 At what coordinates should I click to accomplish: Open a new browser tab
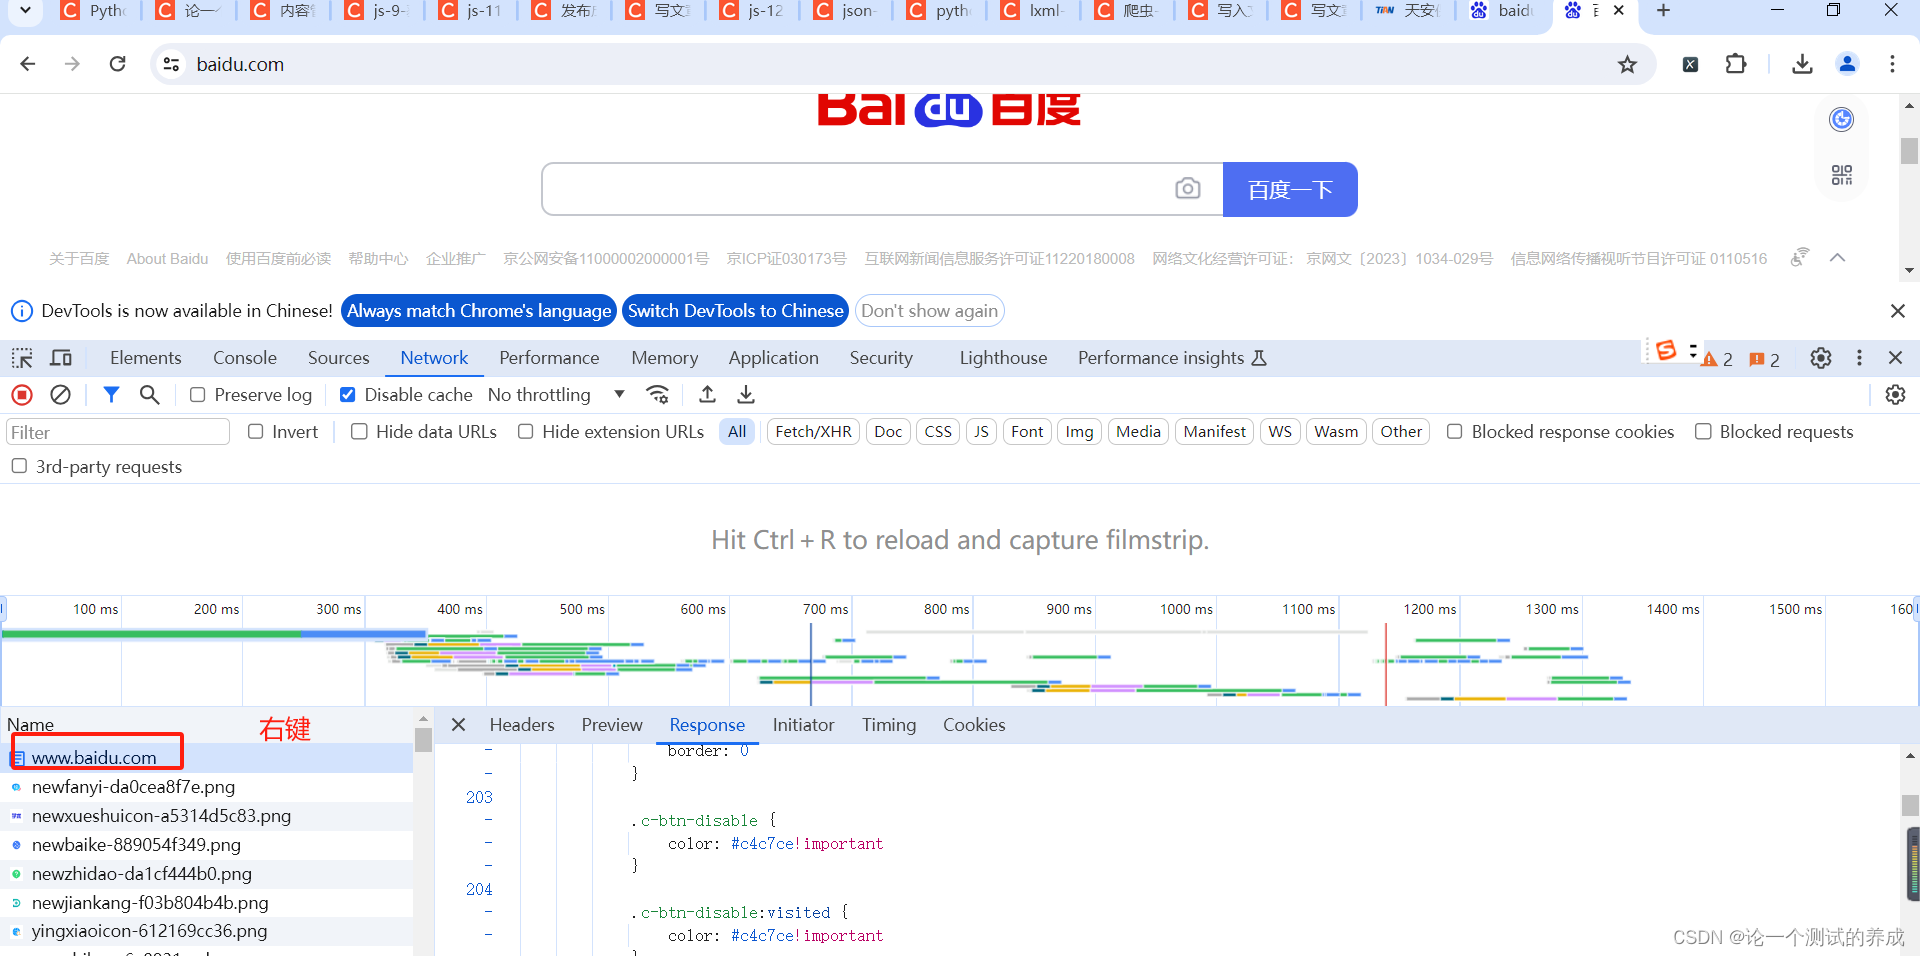1663,11
